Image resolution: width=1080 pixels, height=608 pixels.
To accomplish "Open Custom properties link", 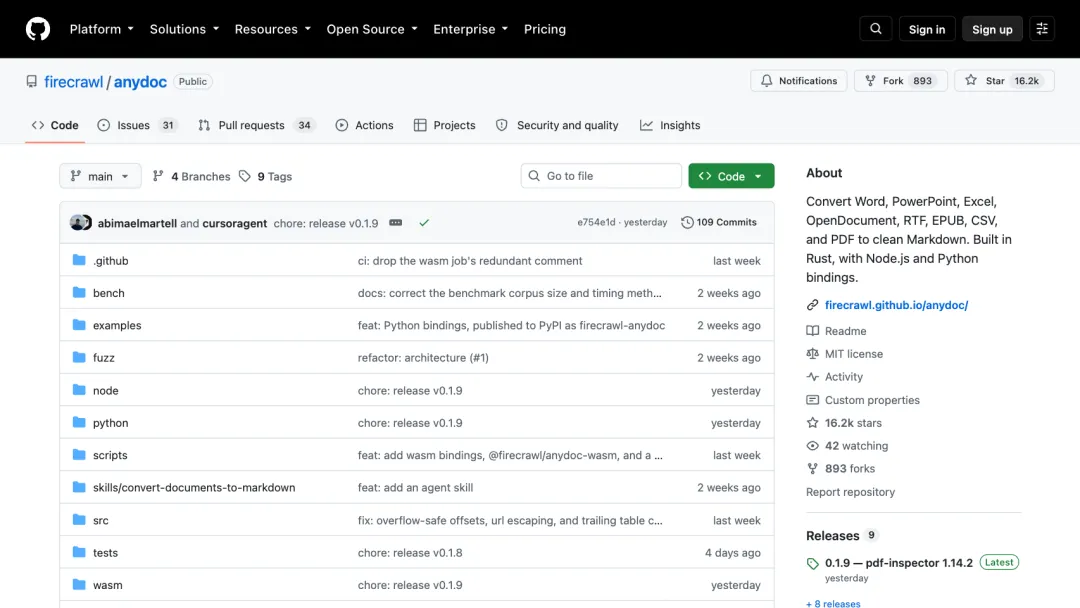I will point(872,399).
